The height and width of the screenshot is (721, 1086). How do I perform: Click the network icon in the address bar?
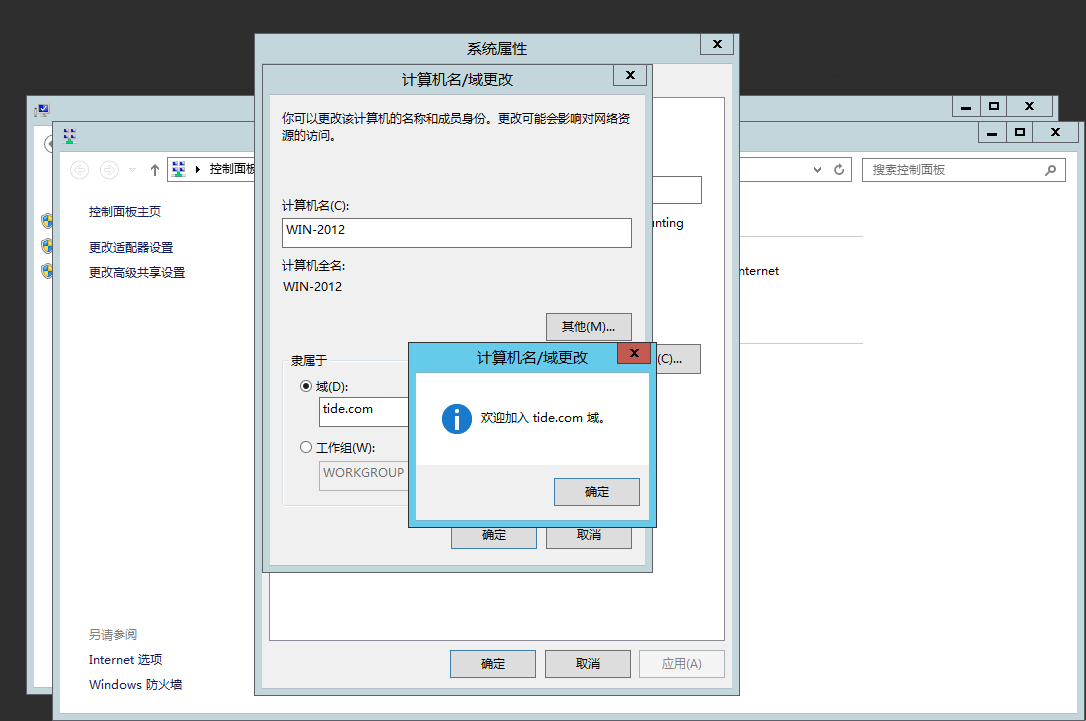point(179,169)
